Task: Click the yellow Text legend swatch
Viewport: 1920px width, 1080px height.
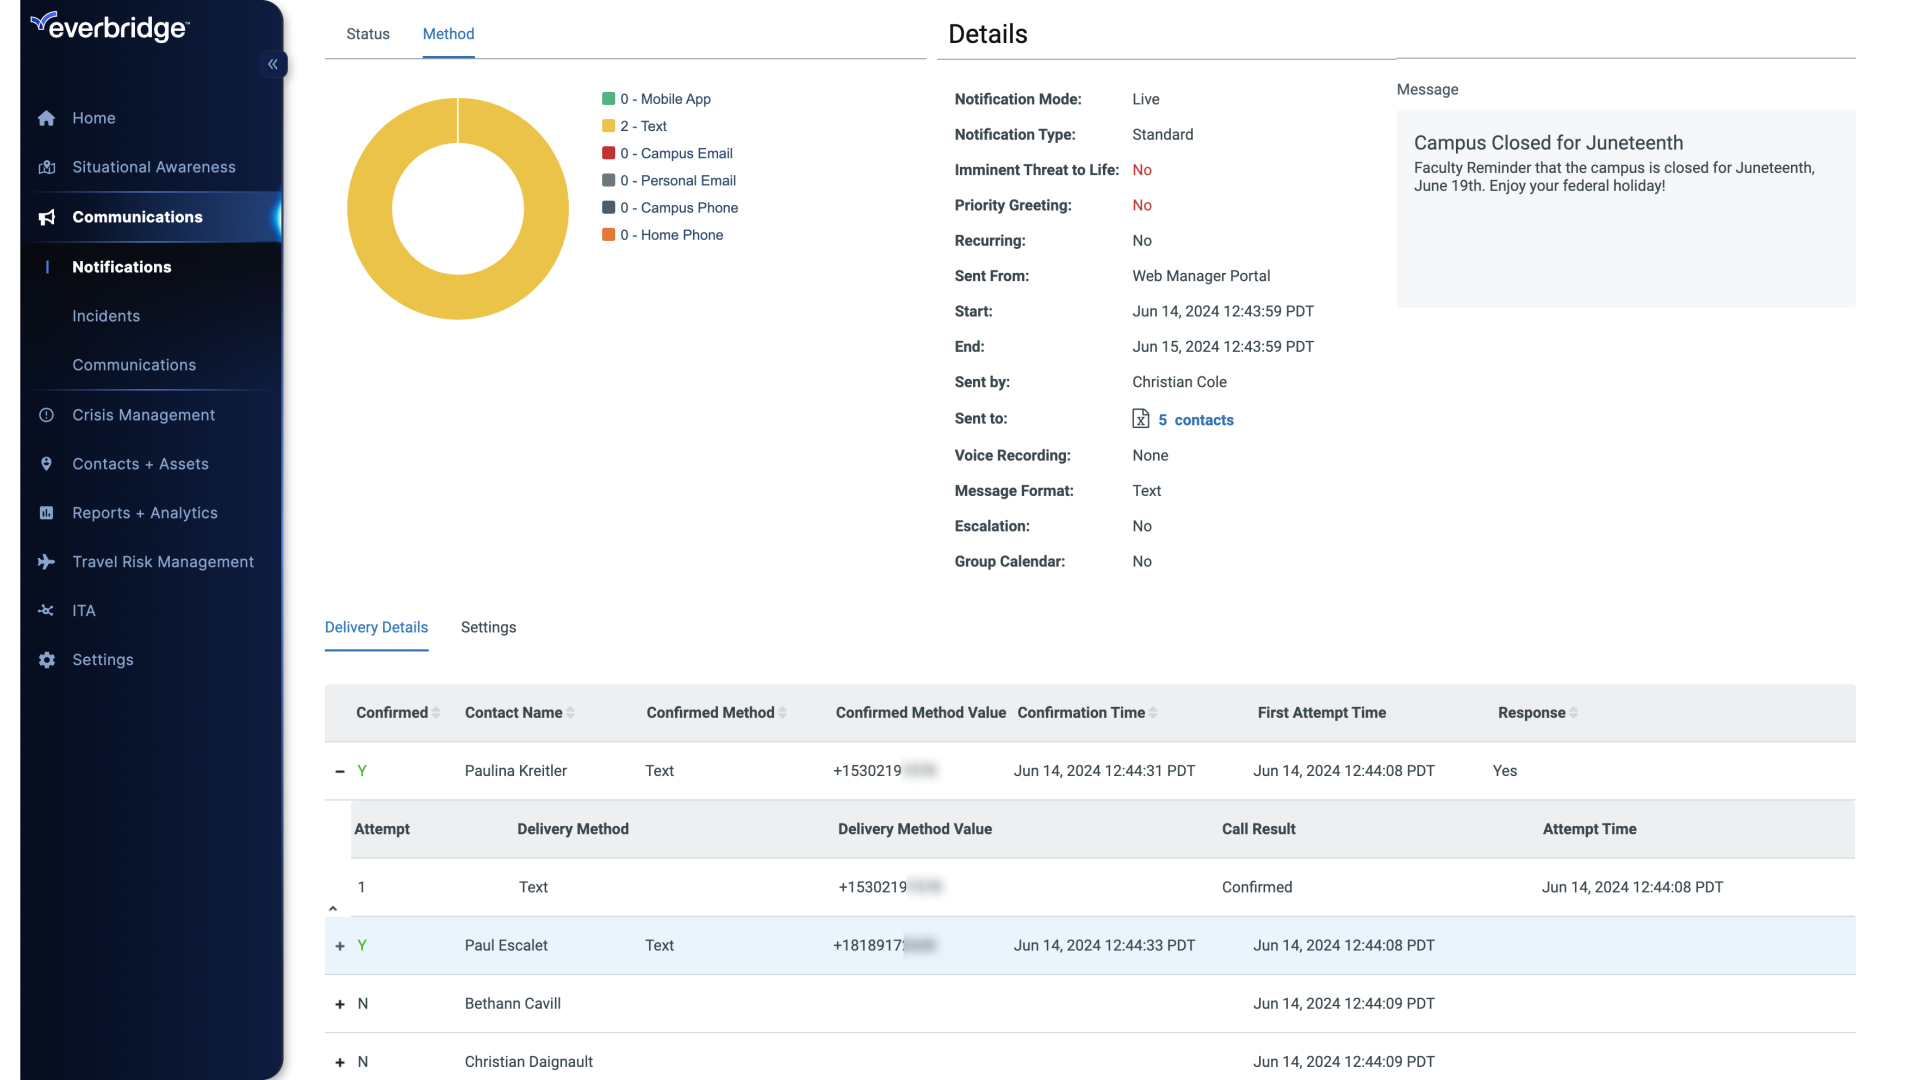Action: (x=610, y=125)
